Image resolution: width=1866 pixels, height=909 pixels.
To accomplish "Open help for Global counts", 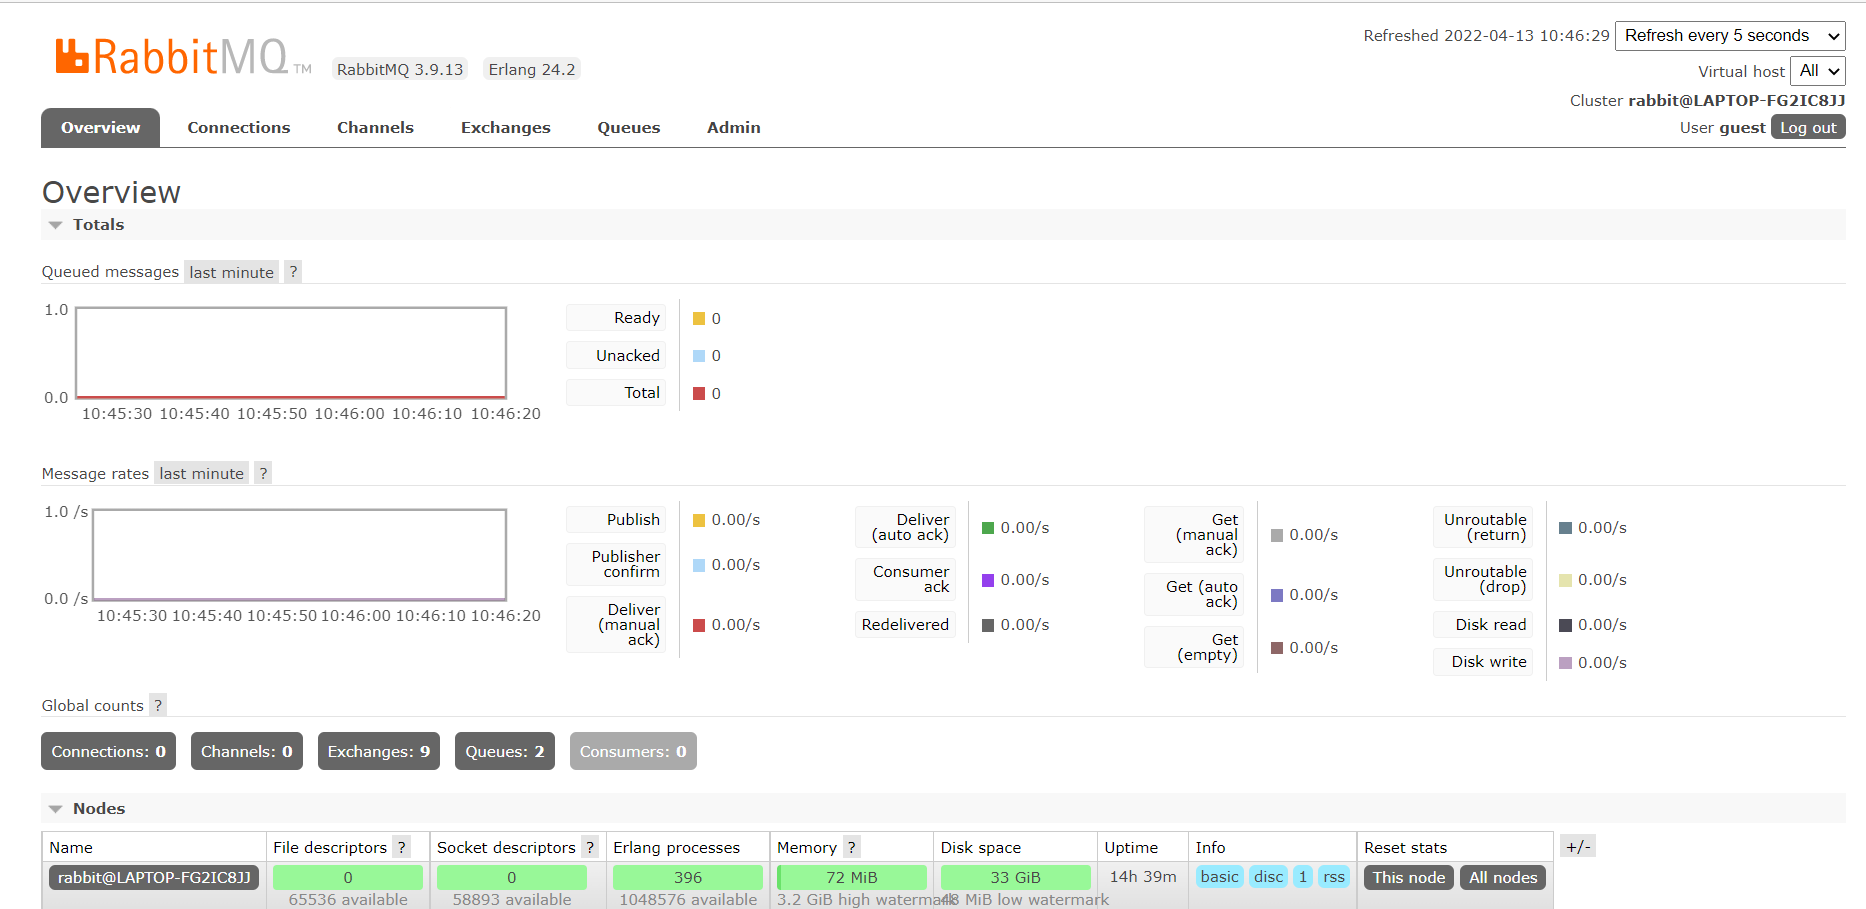I will coord(158,705).
